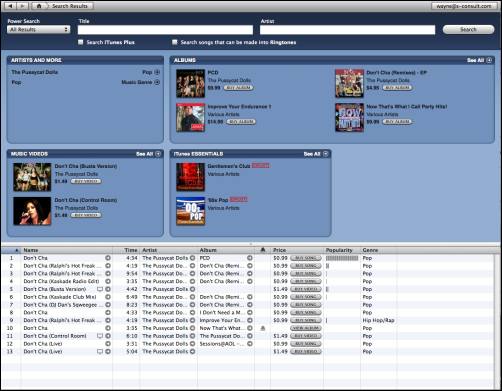This screenshot has height=391, width=502.
Task: Click the album arrow in row 9 Improve Your En...
Action: (250, 320)
